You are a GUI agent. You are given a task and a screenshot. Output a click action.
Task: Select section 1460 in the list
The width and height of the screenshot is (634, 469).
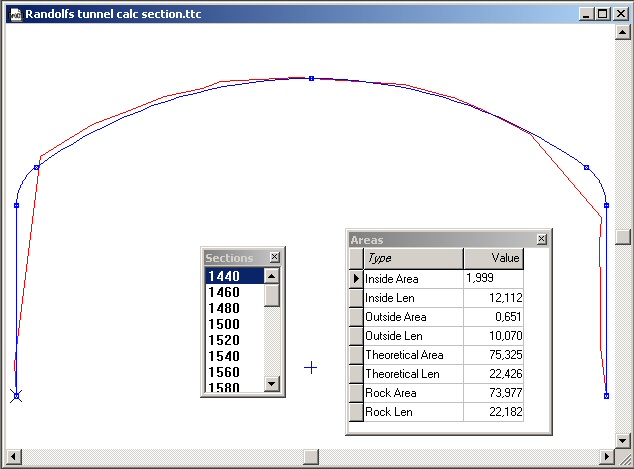pos(233,292)
